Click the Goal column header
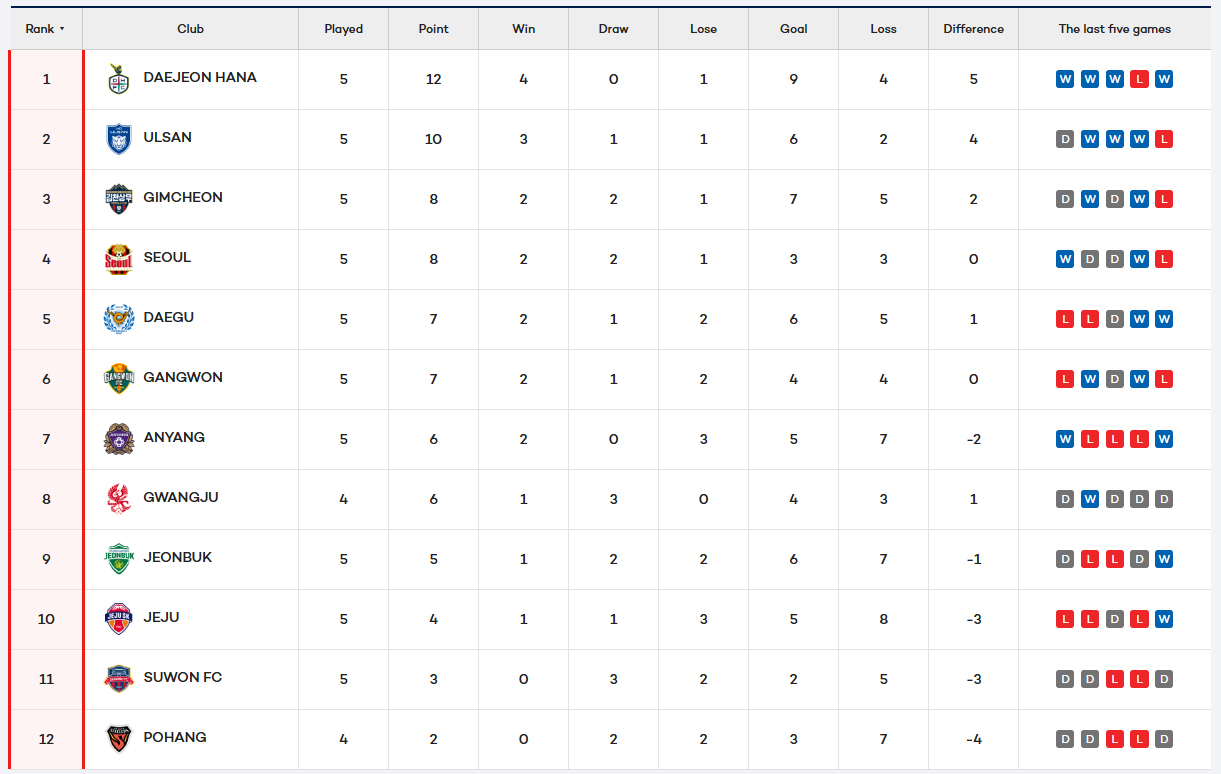The image size is (1221, 774). pos(793,29)
